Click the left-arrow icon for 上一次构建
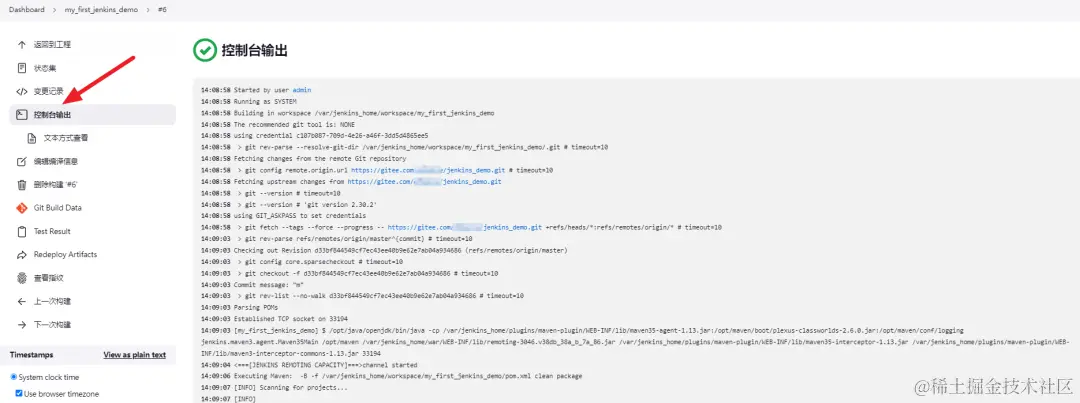Image resolution: width=1080 pixels, height=403 pixels. point(21,301)
